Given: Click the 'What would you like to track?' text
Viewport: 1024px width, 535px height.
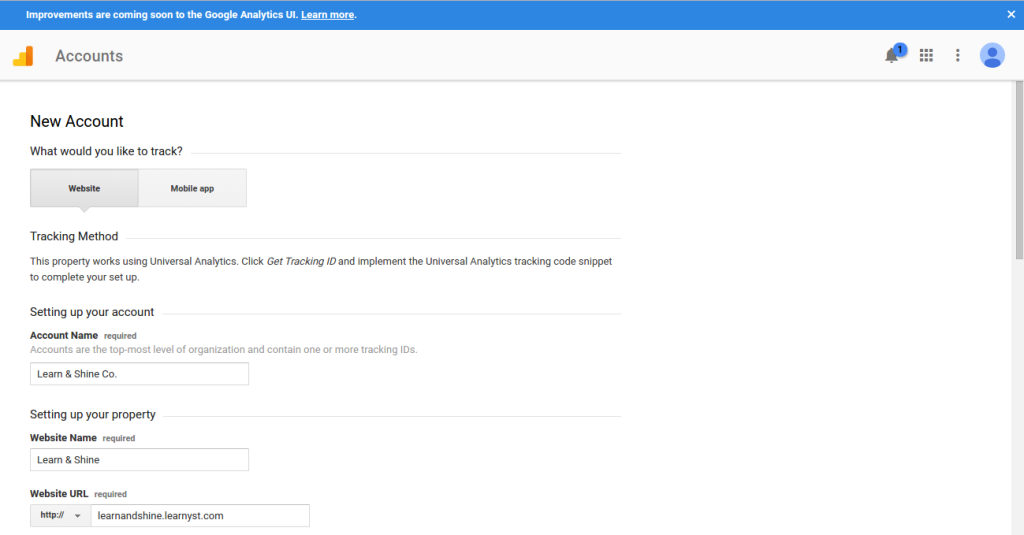Looking at the screenshot, I should click(106, 152).
